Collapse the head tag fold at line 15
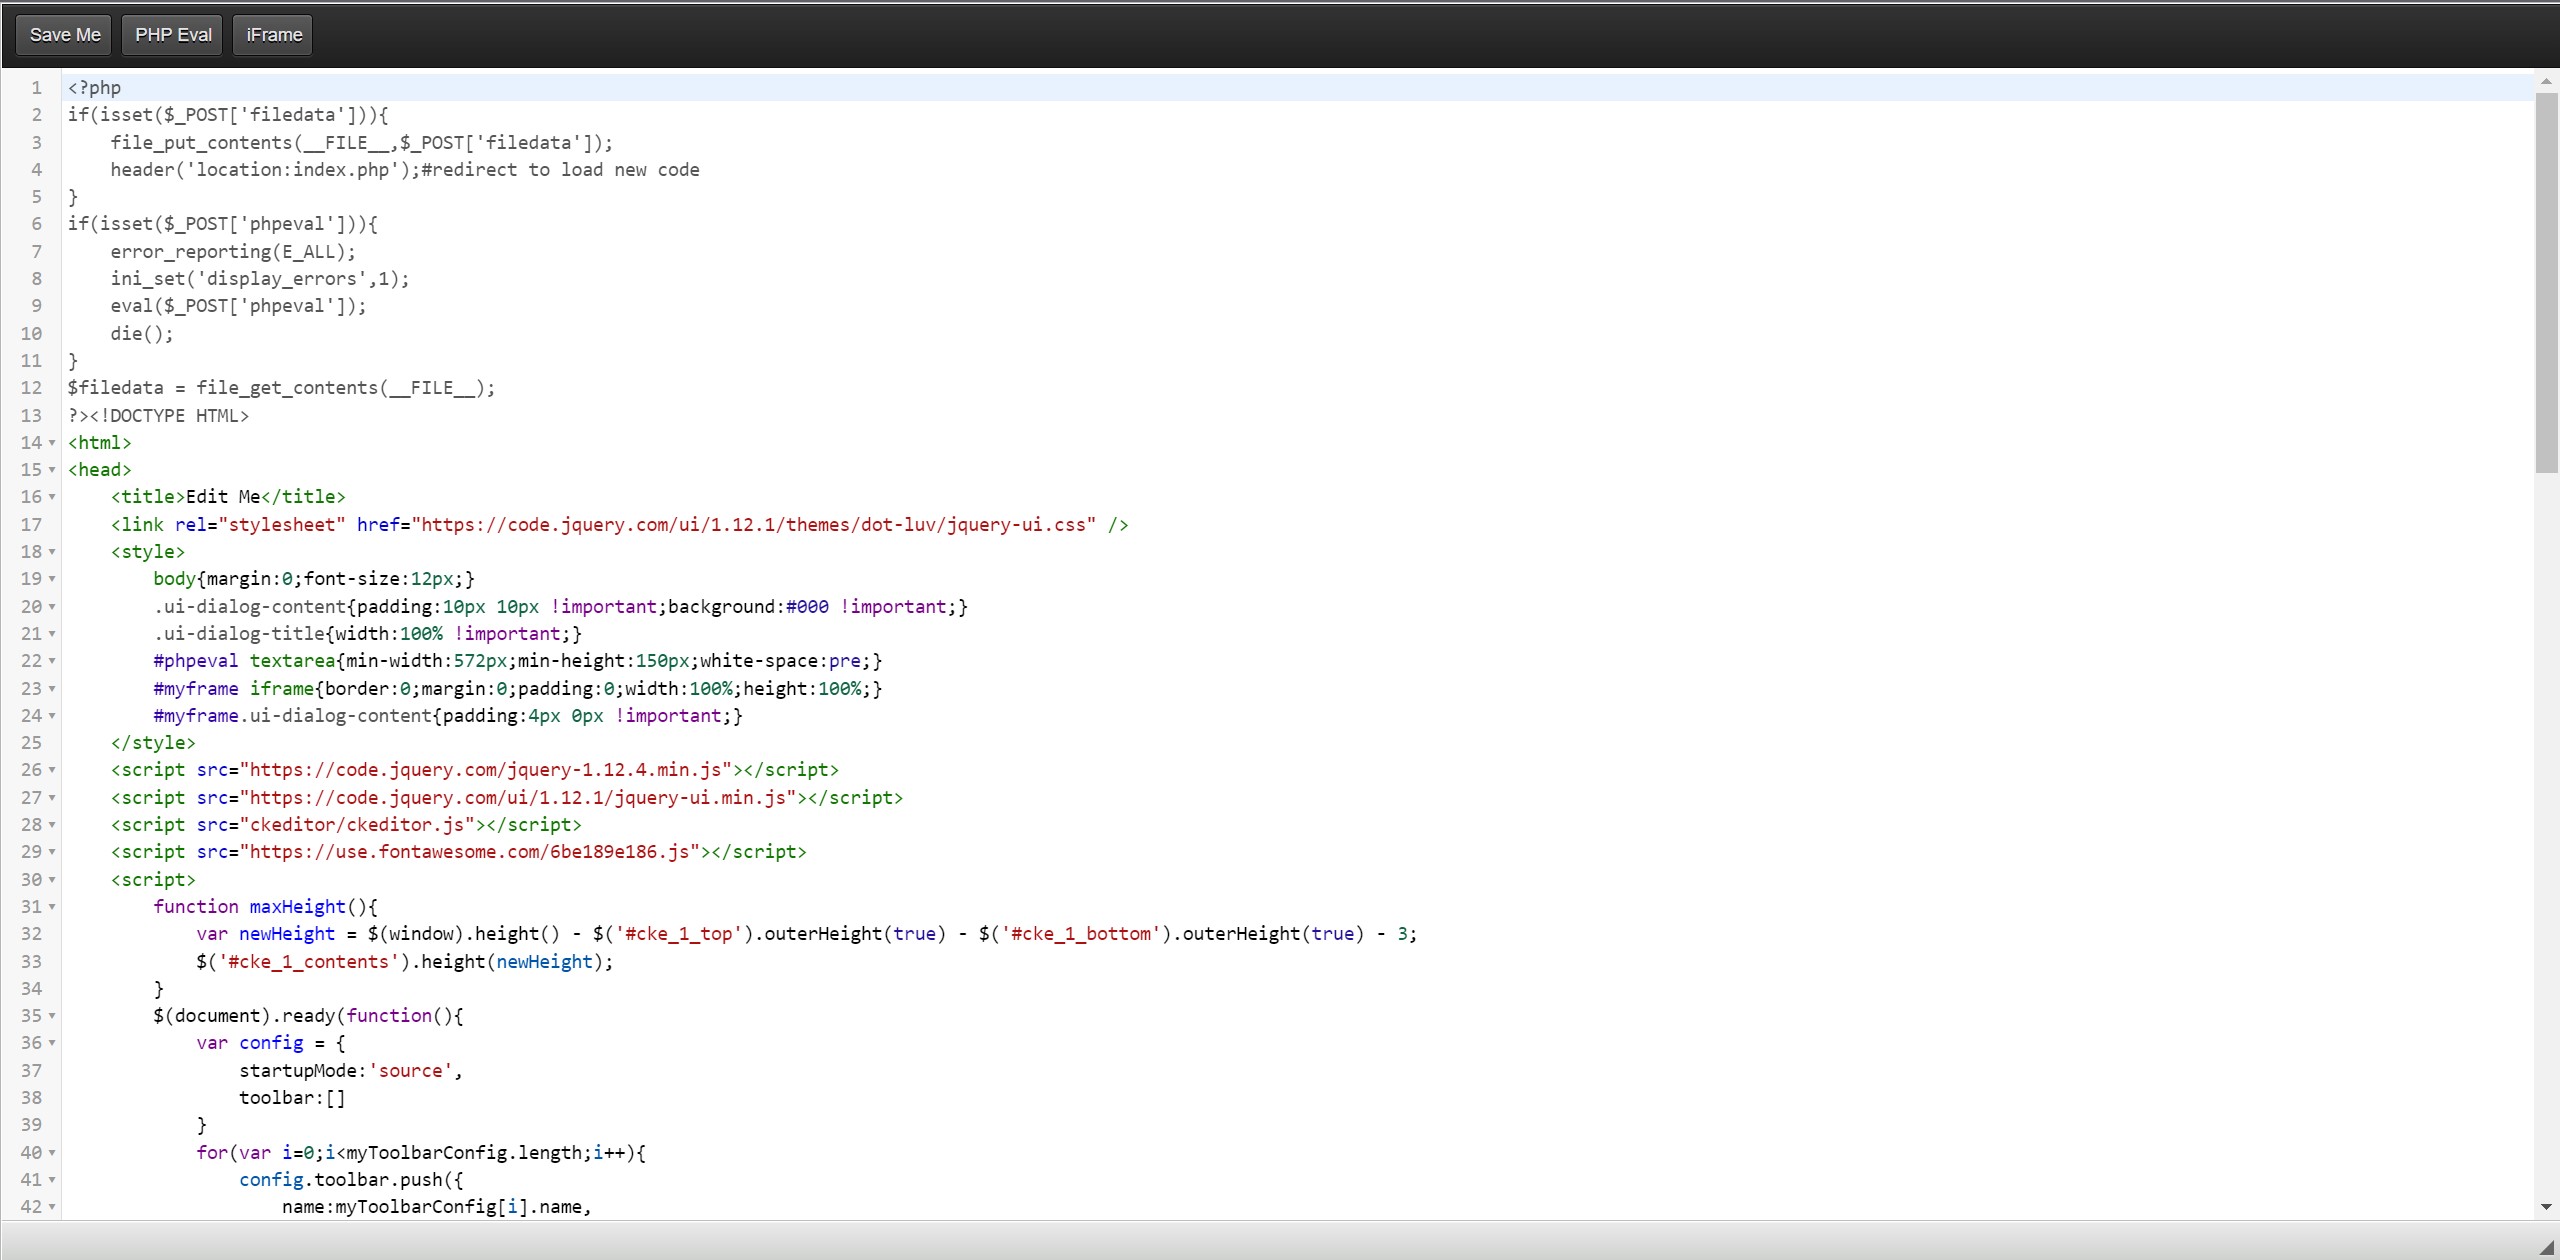The height and width of the screenshot is (1260, 2560). click(x=52, y=470)
